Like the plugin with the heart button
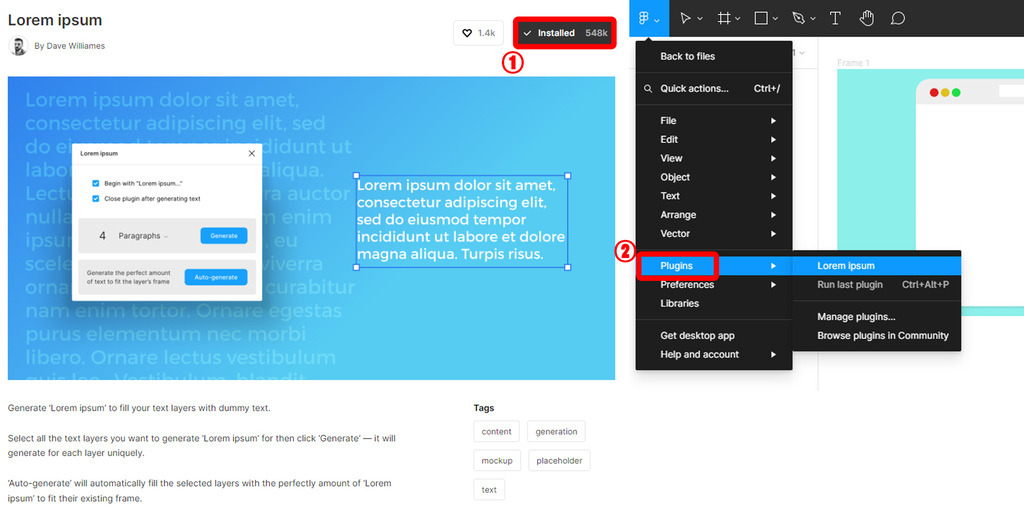Viewport: 1024px width, 516px height. tap(479, 33)
